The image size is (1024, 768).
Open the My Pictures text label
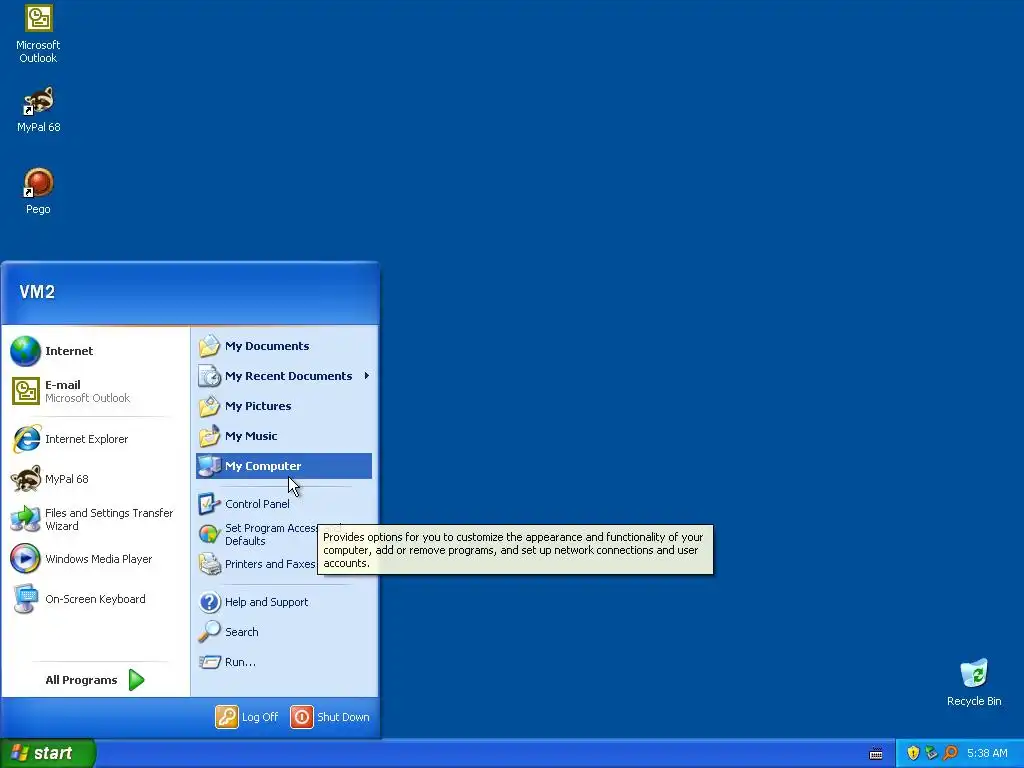click(x=258, y=406)
